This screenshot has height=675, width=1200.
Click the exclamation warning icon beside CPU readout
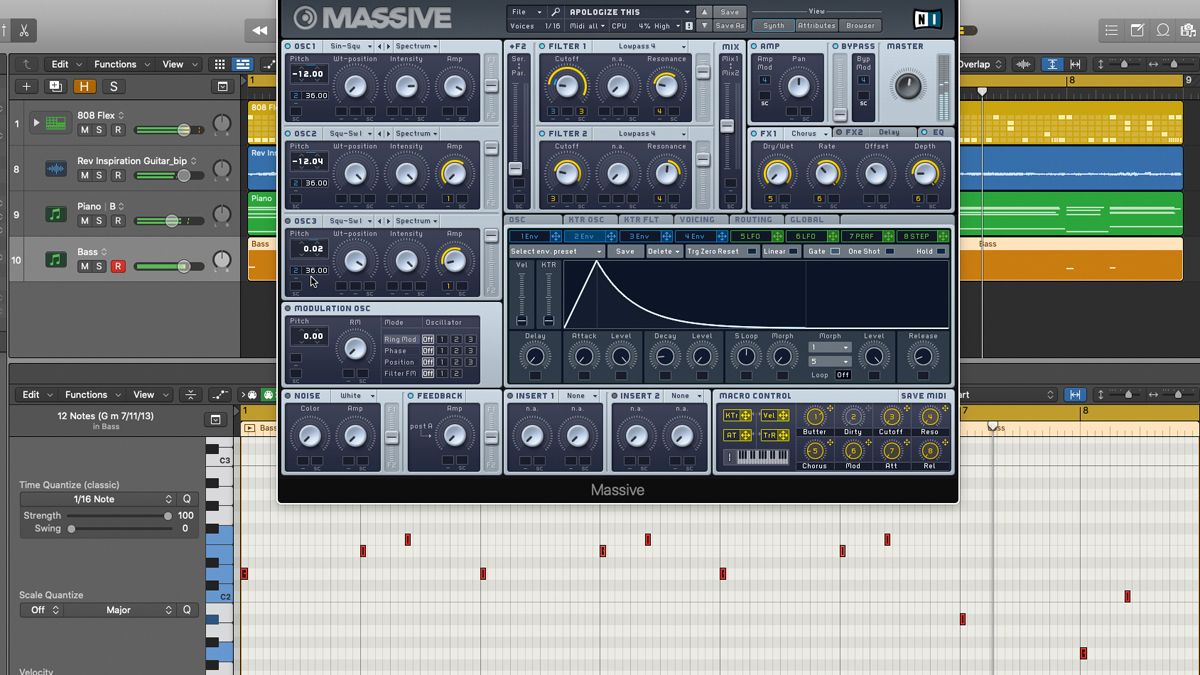[x=688, y=26]
